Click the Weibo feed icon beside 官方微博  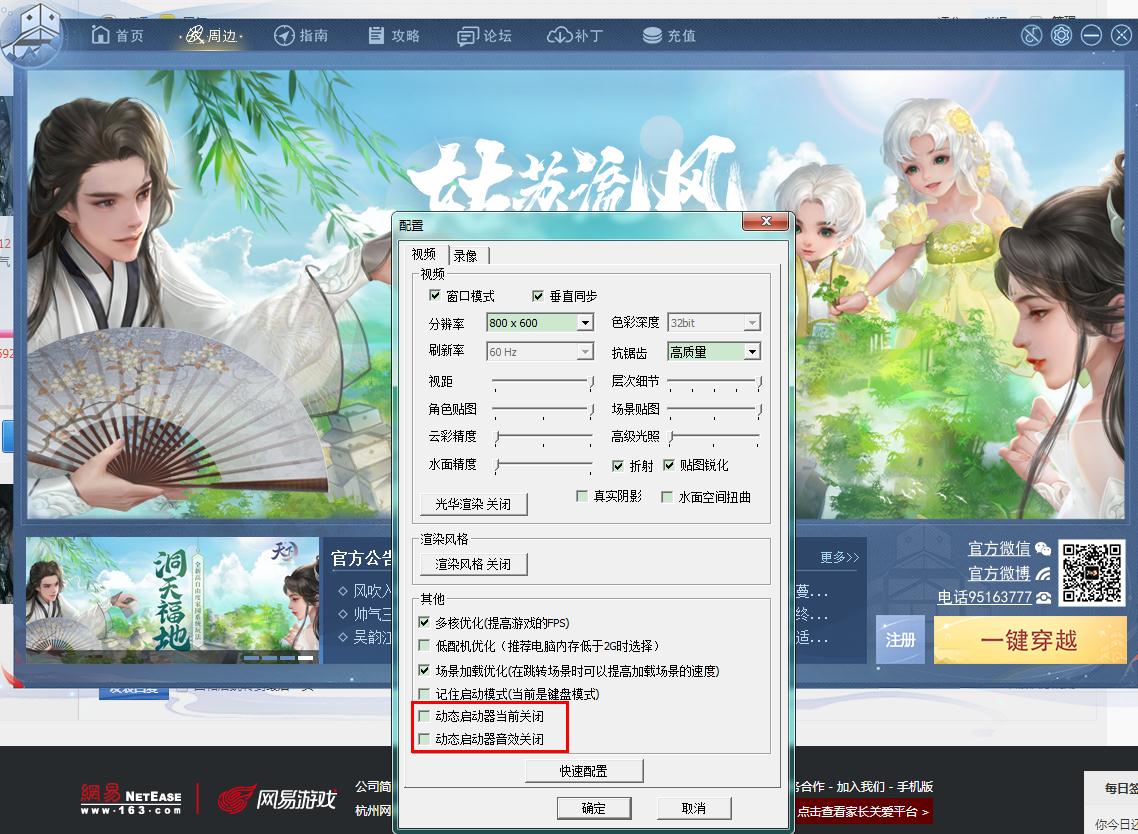click(1043, 573)
